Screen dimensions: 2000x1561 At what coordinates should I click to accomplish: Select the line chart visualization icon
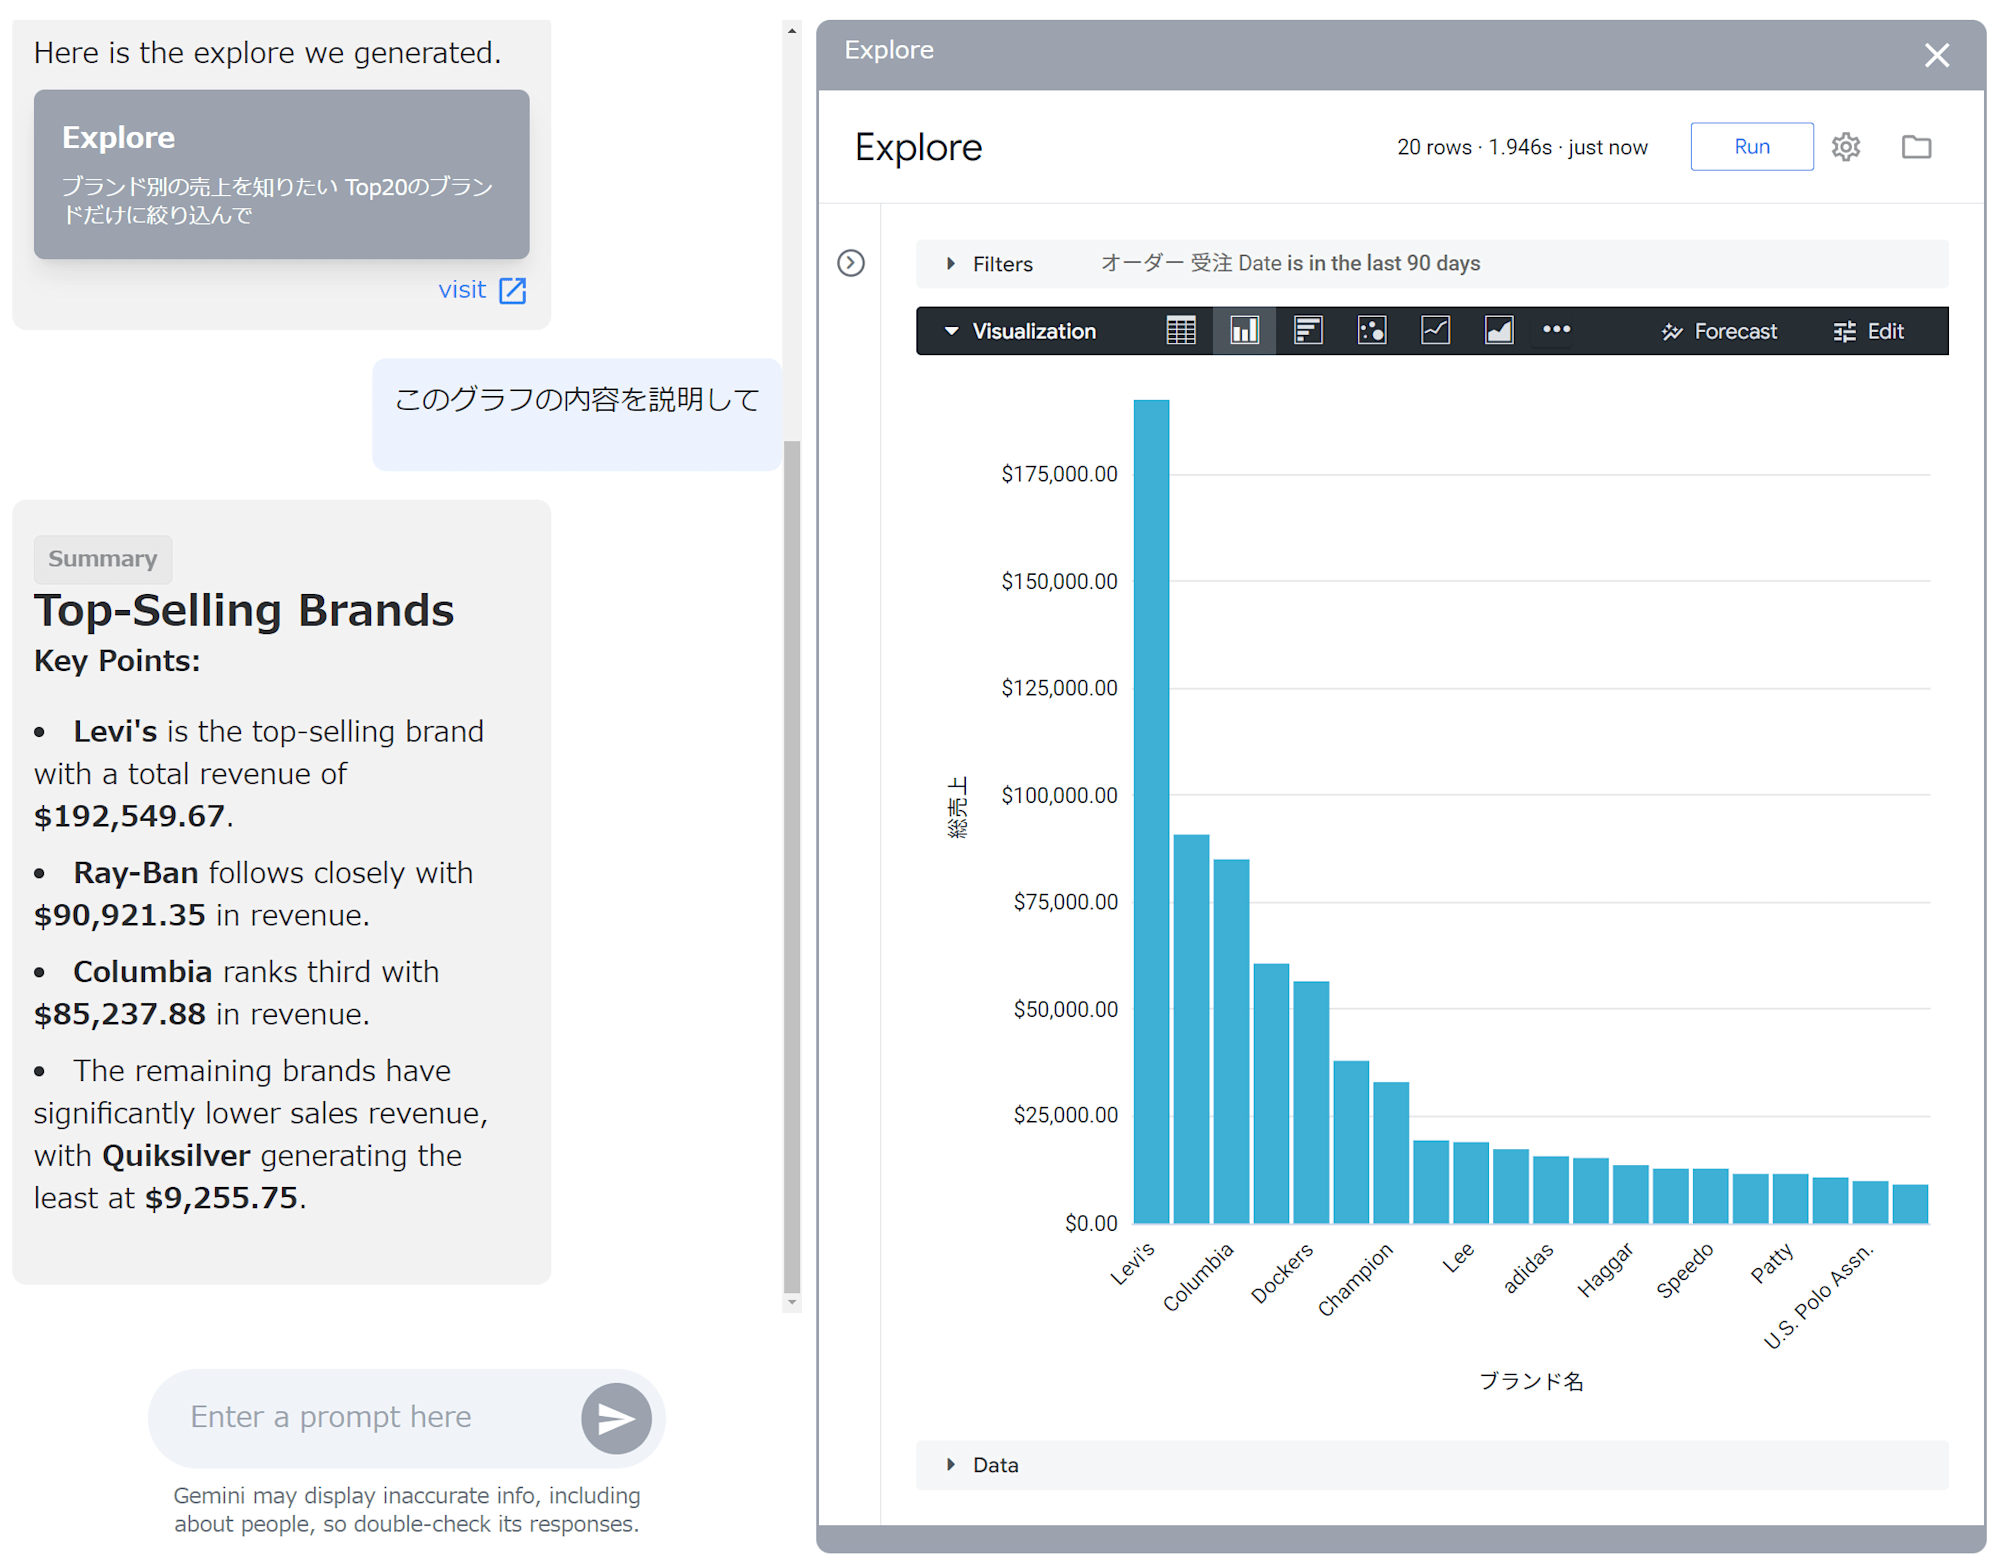[1435, 331]
